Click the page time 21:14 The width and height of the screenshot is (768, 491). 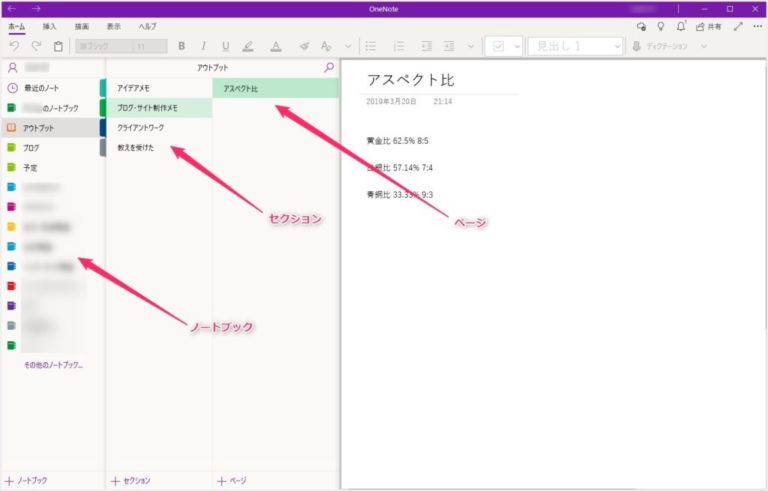(443, 101)
